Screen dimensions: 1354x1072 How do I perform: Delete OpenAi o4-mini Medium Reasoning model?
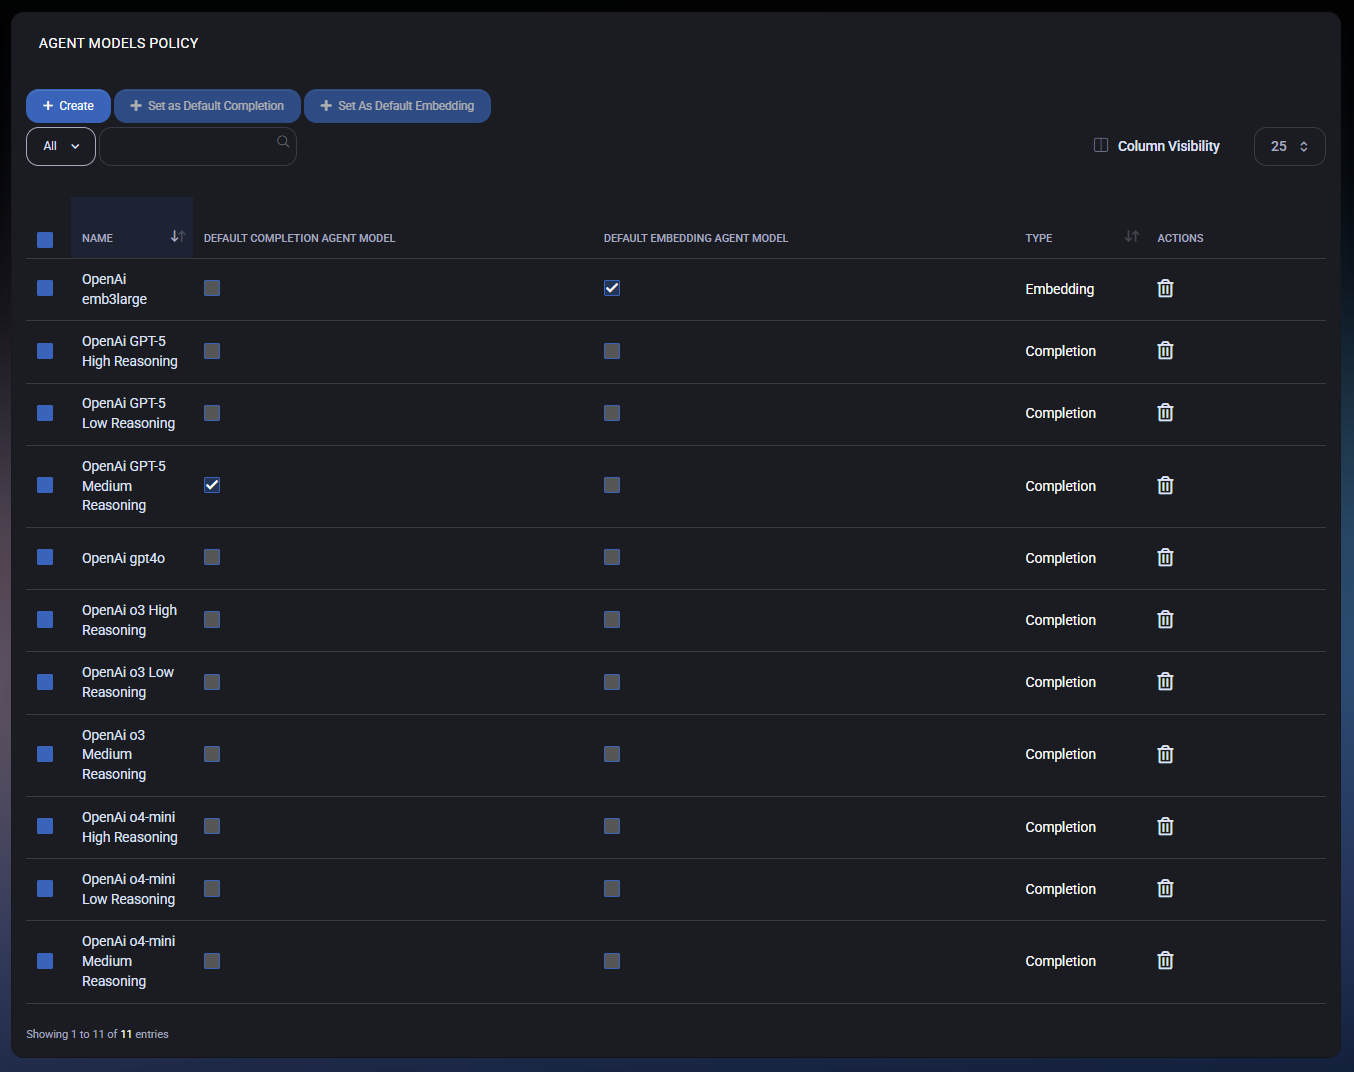pyautogui.click(x=1165, y=961)
